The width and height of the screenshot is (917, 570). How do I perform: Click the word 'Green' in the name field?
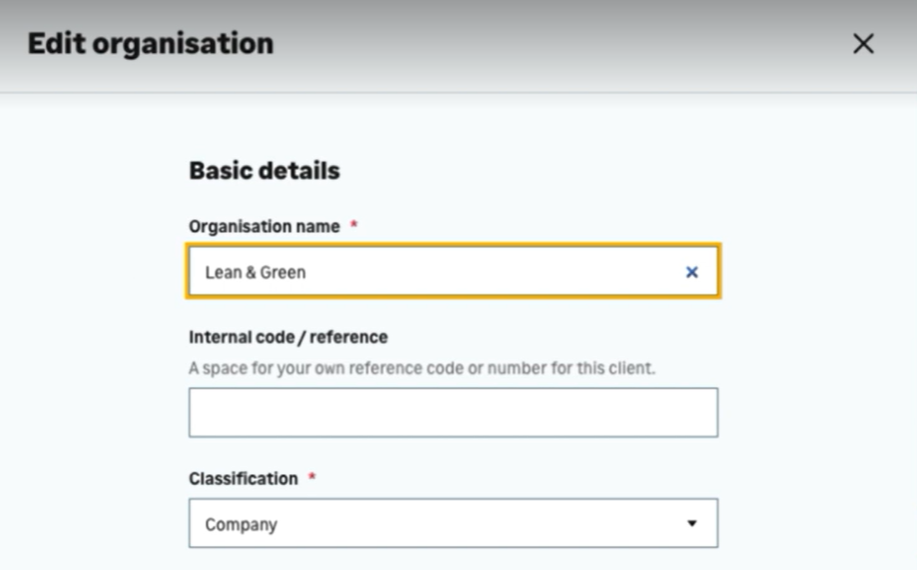pos(283,272)
